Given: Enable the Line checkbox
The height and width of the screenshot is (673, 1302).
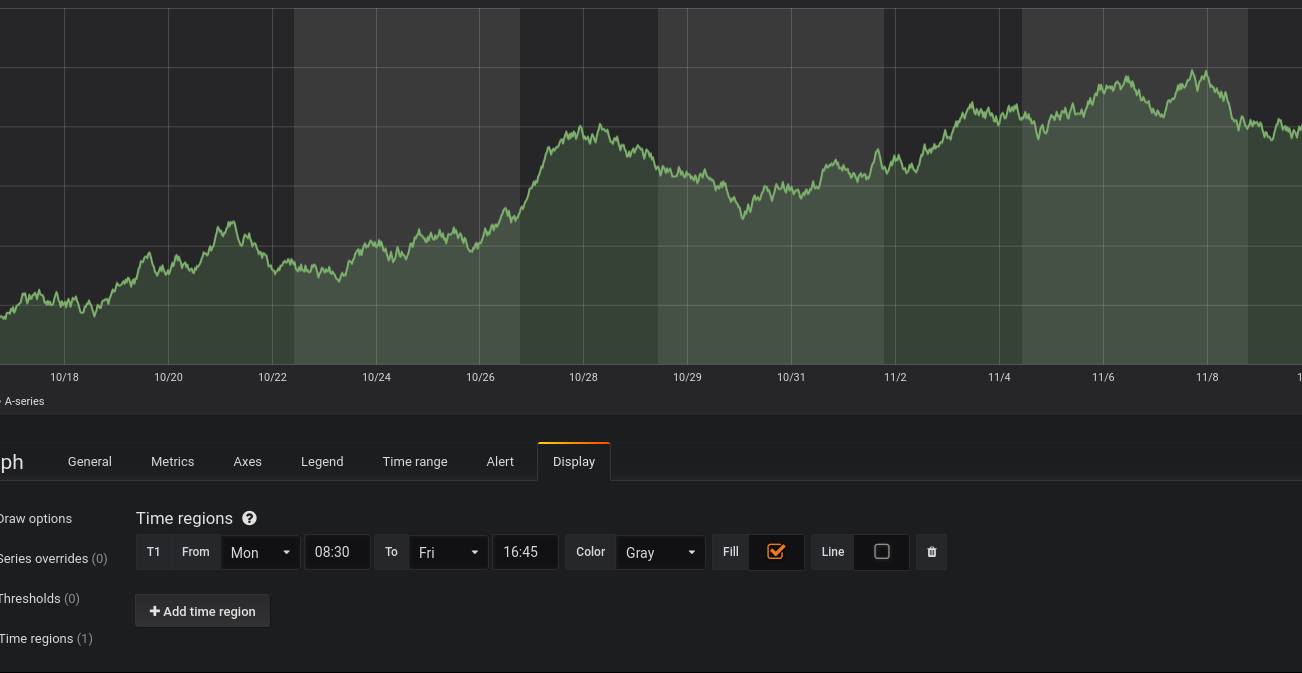Looking at the screenshot, I should [x=881, y=552].
